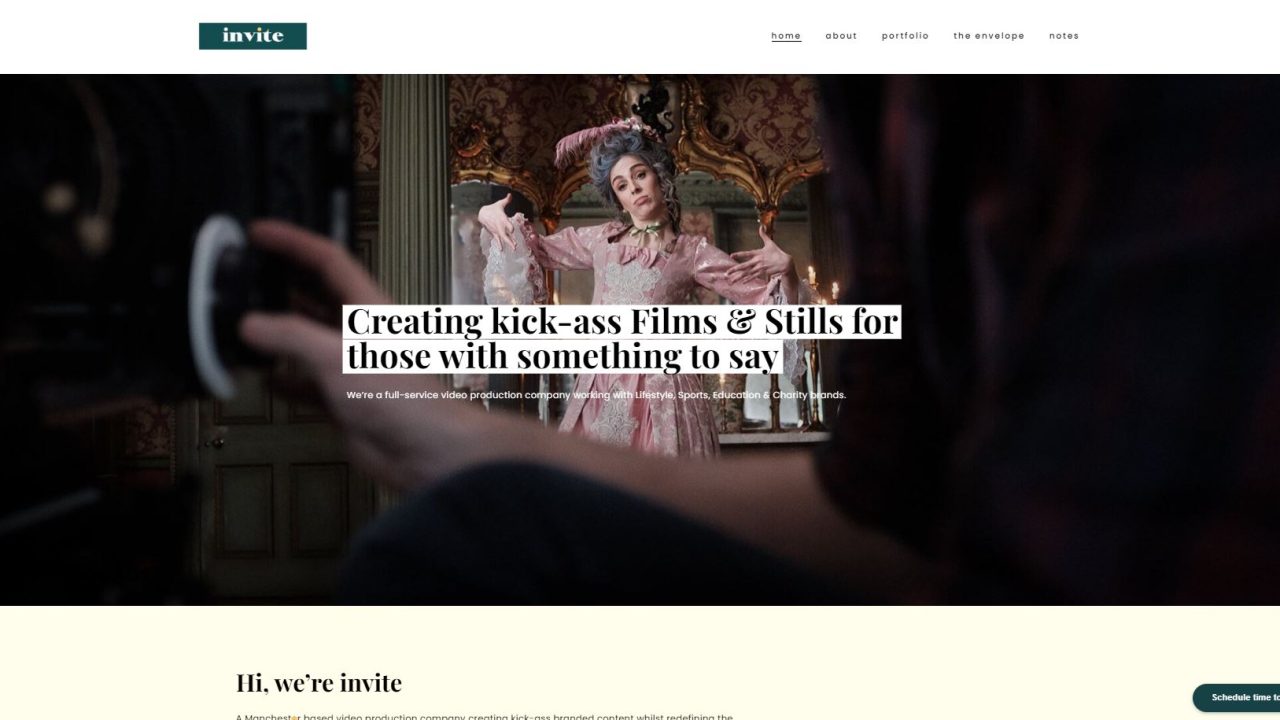This screenshot has height=720, width=1280.
Task: Click the invite logo in header
Action: [x=253, y=36]
